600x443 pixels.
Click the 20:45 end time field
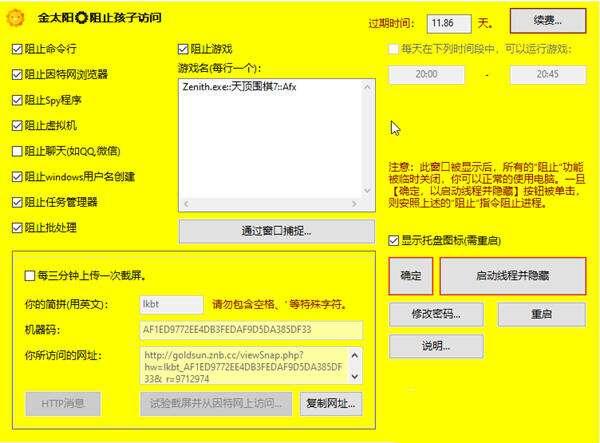(548, 74)
